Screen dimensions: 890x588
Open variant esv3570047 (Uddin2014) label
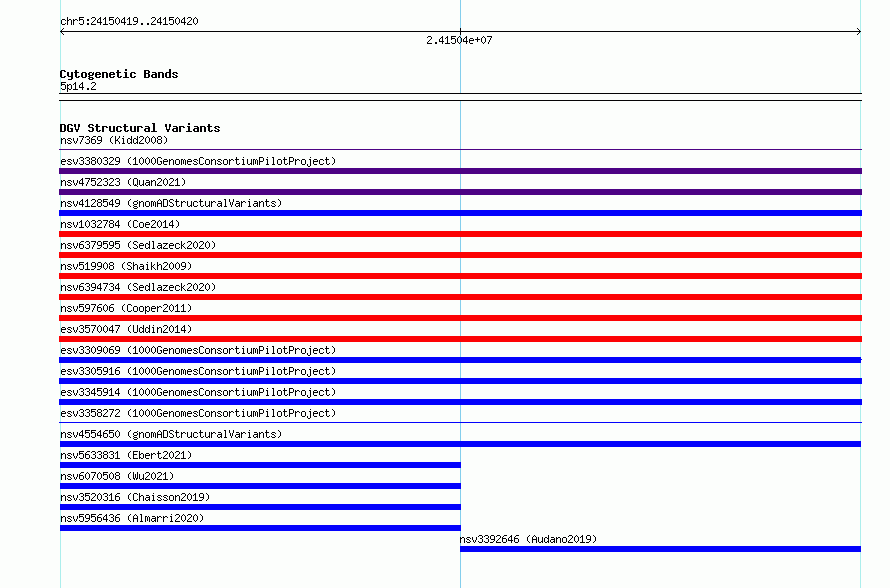126,329
